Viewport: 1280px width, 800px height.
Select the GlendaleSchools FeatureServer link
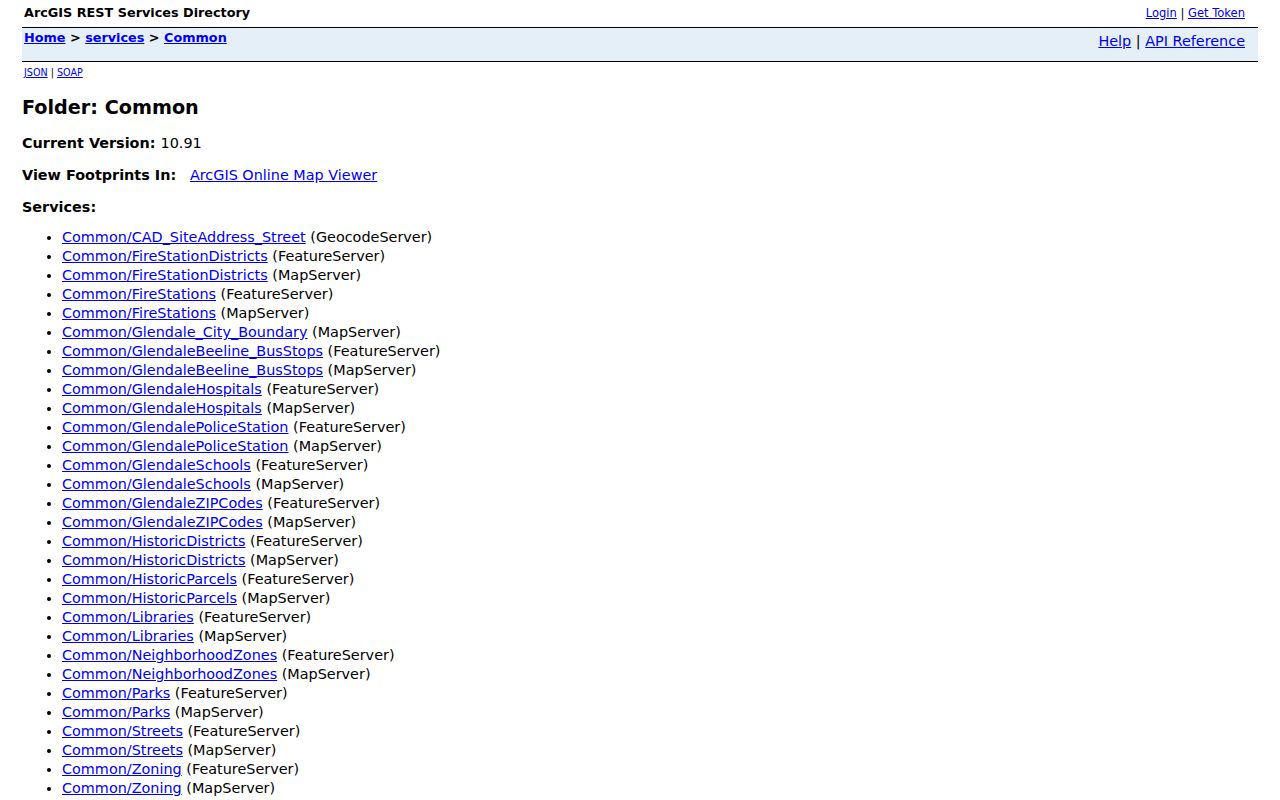156,465
